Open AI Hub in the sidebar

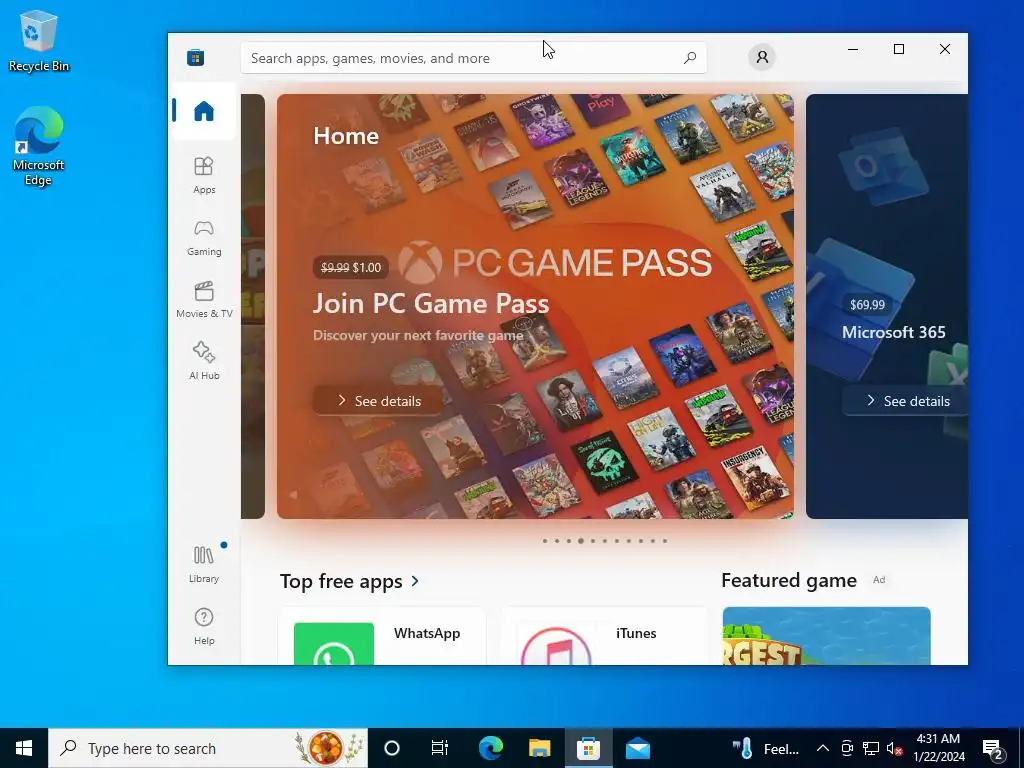coord(204,360)
